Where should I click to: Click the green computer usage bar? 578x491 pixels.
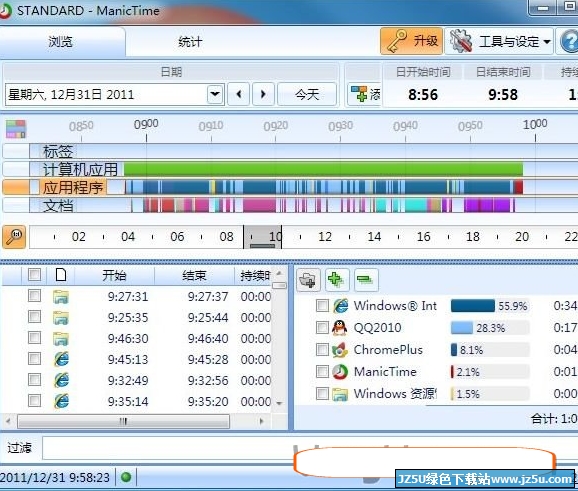click(323, 169)
